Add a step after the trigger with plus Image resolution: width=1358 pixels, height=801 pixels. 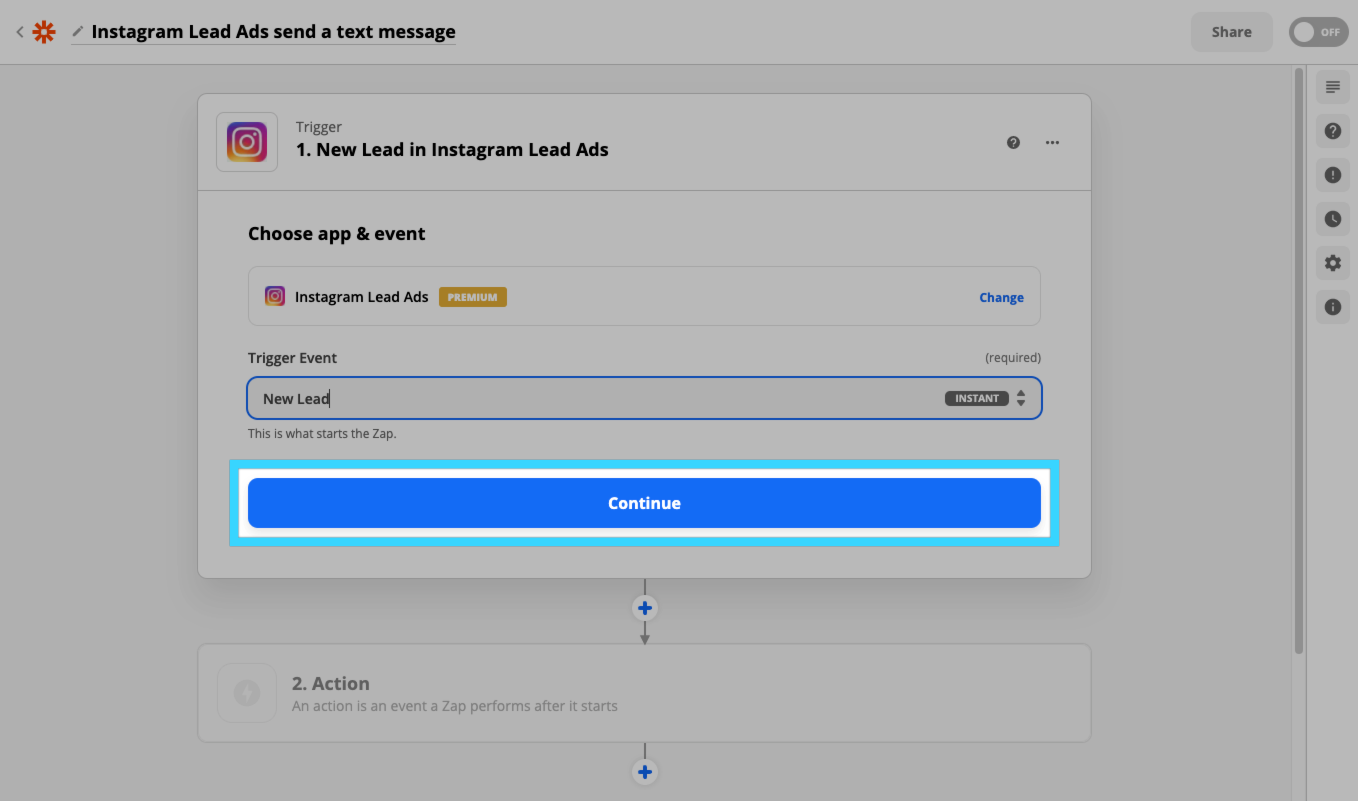pos(645,608)
